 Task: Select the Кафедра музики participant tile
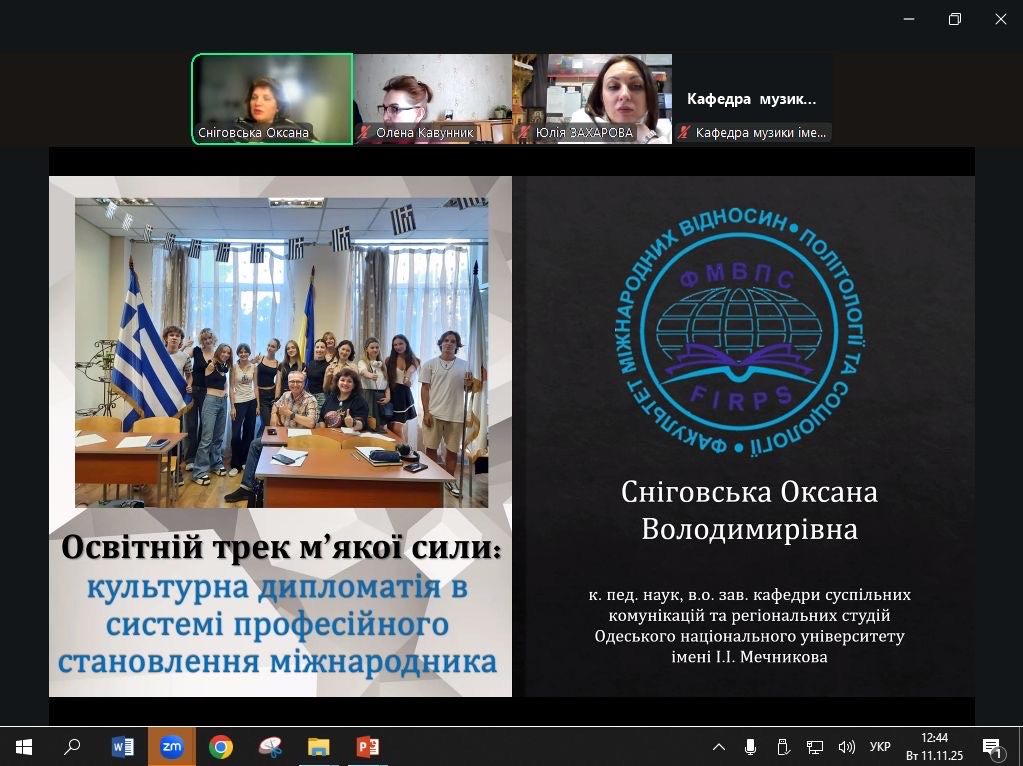click(x=752, y=98)
